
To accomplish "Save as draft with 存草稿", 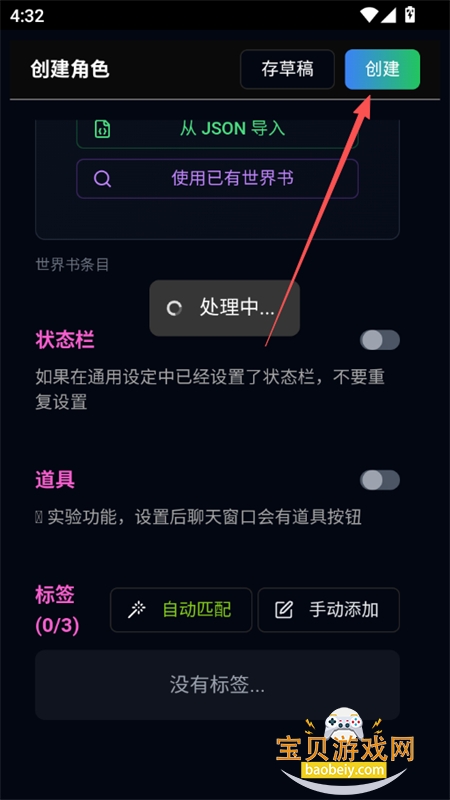I will tap(287, 69).
